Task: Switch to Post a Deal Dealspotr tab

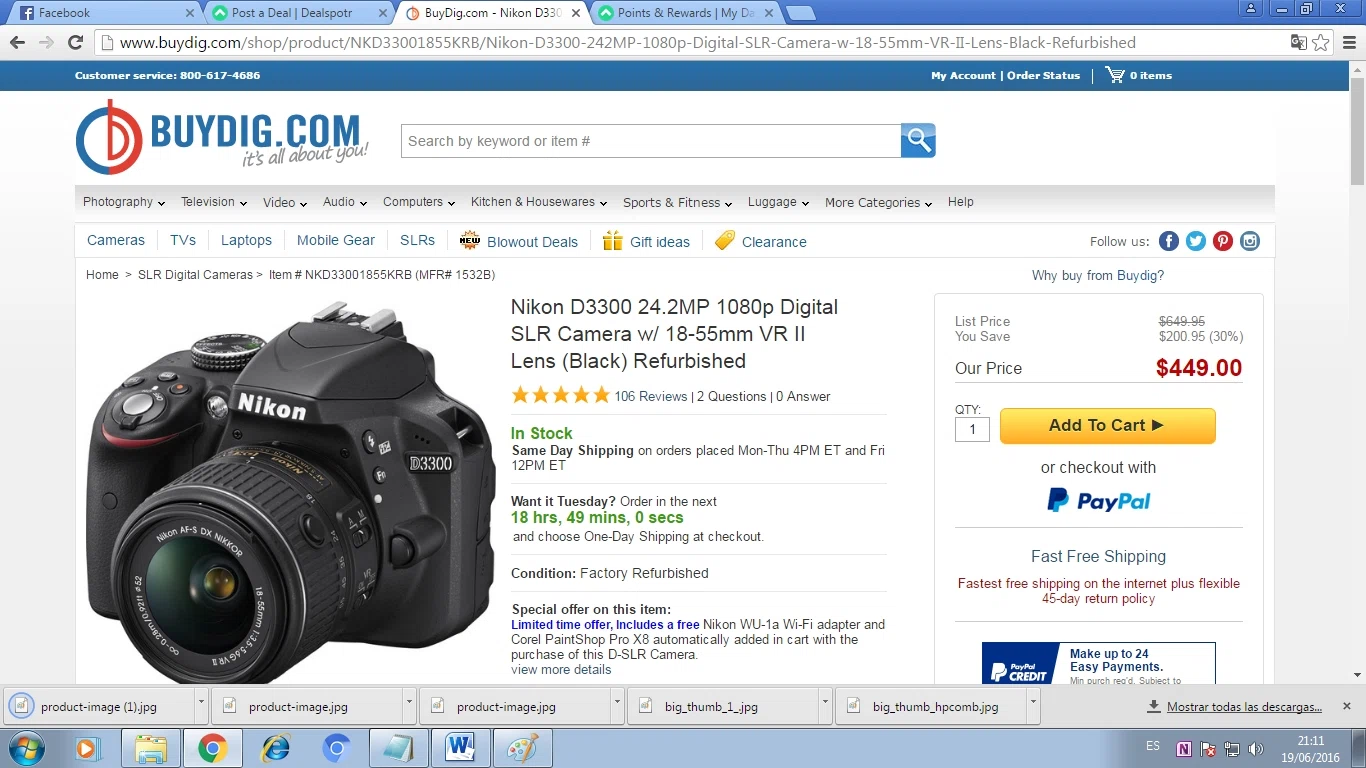Action: (298, 13)
